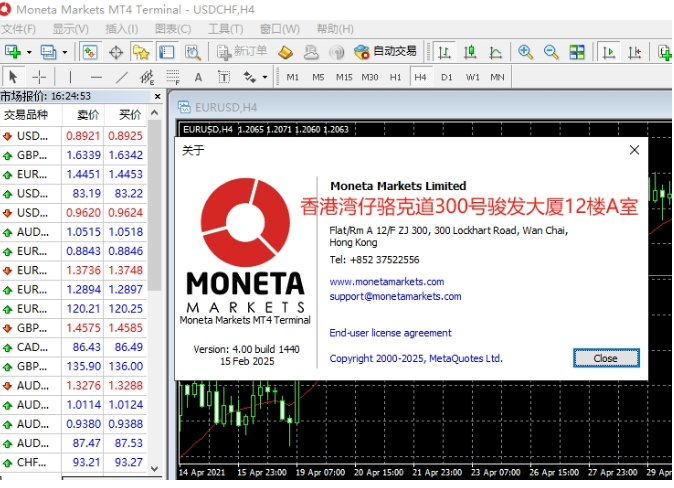This screenshot has height=488, width=674.
Task: Close the Market Watch (市场报价) panel
Action: tap(157, 96)
